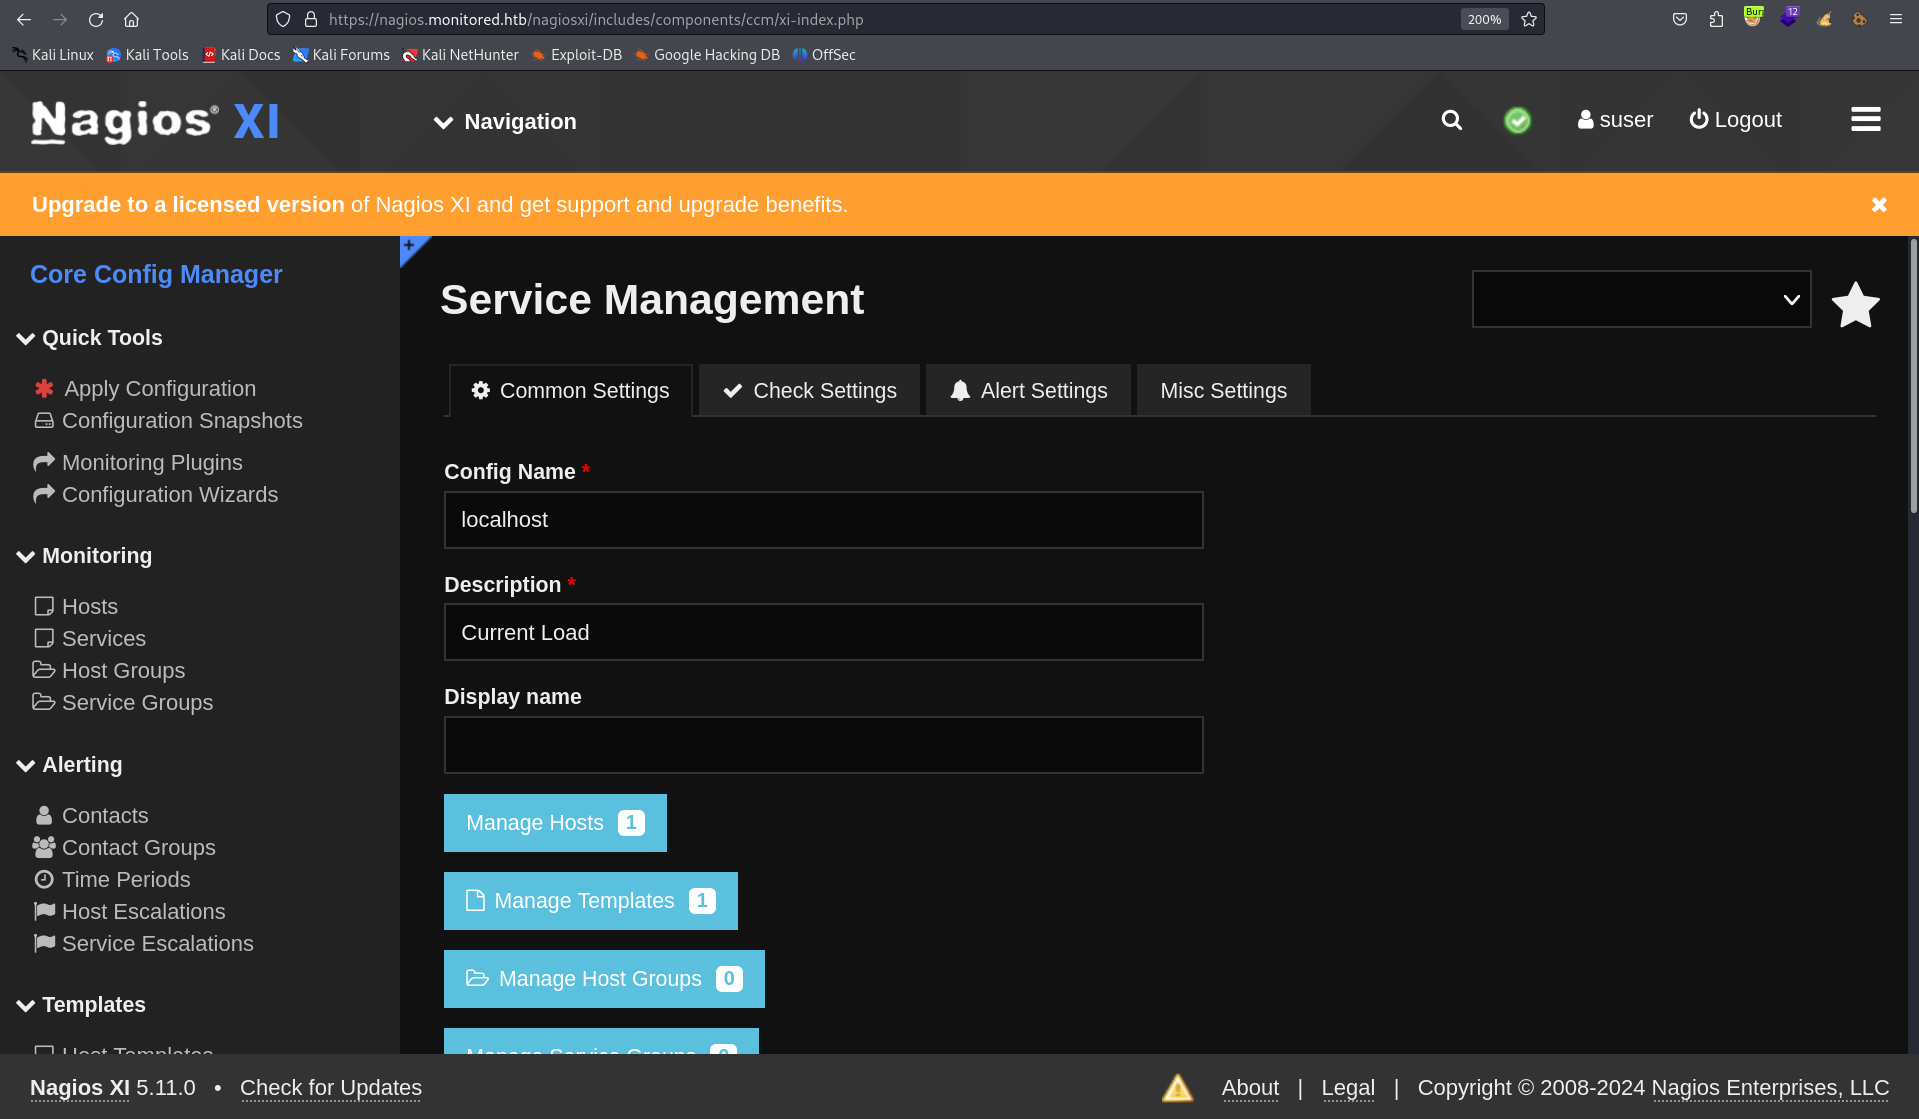Viewport: 1919px width, 1119px height.
Task: Go to browser home page
Action: pos(131,19)
